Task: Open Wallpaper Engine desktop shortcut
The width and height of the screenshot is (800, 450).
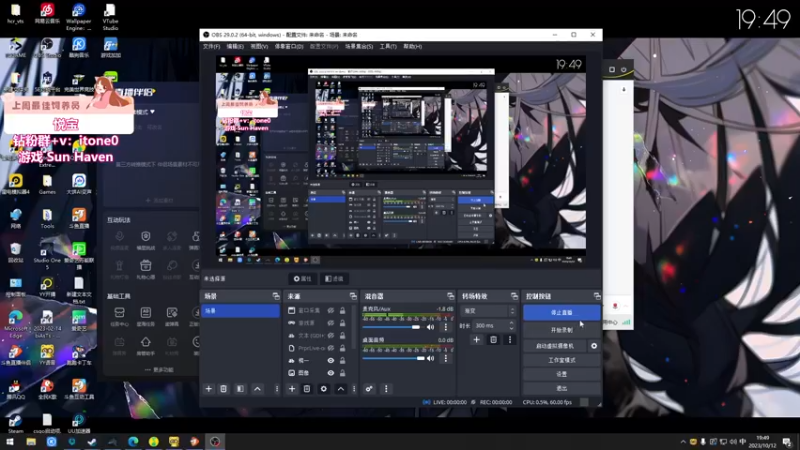Action: 79,17
